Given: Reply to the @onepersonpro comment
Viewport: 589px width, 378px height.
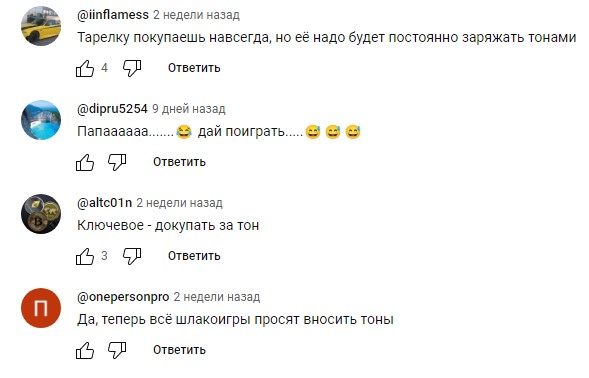Looking at the screenshot, I should click(179, 350).
